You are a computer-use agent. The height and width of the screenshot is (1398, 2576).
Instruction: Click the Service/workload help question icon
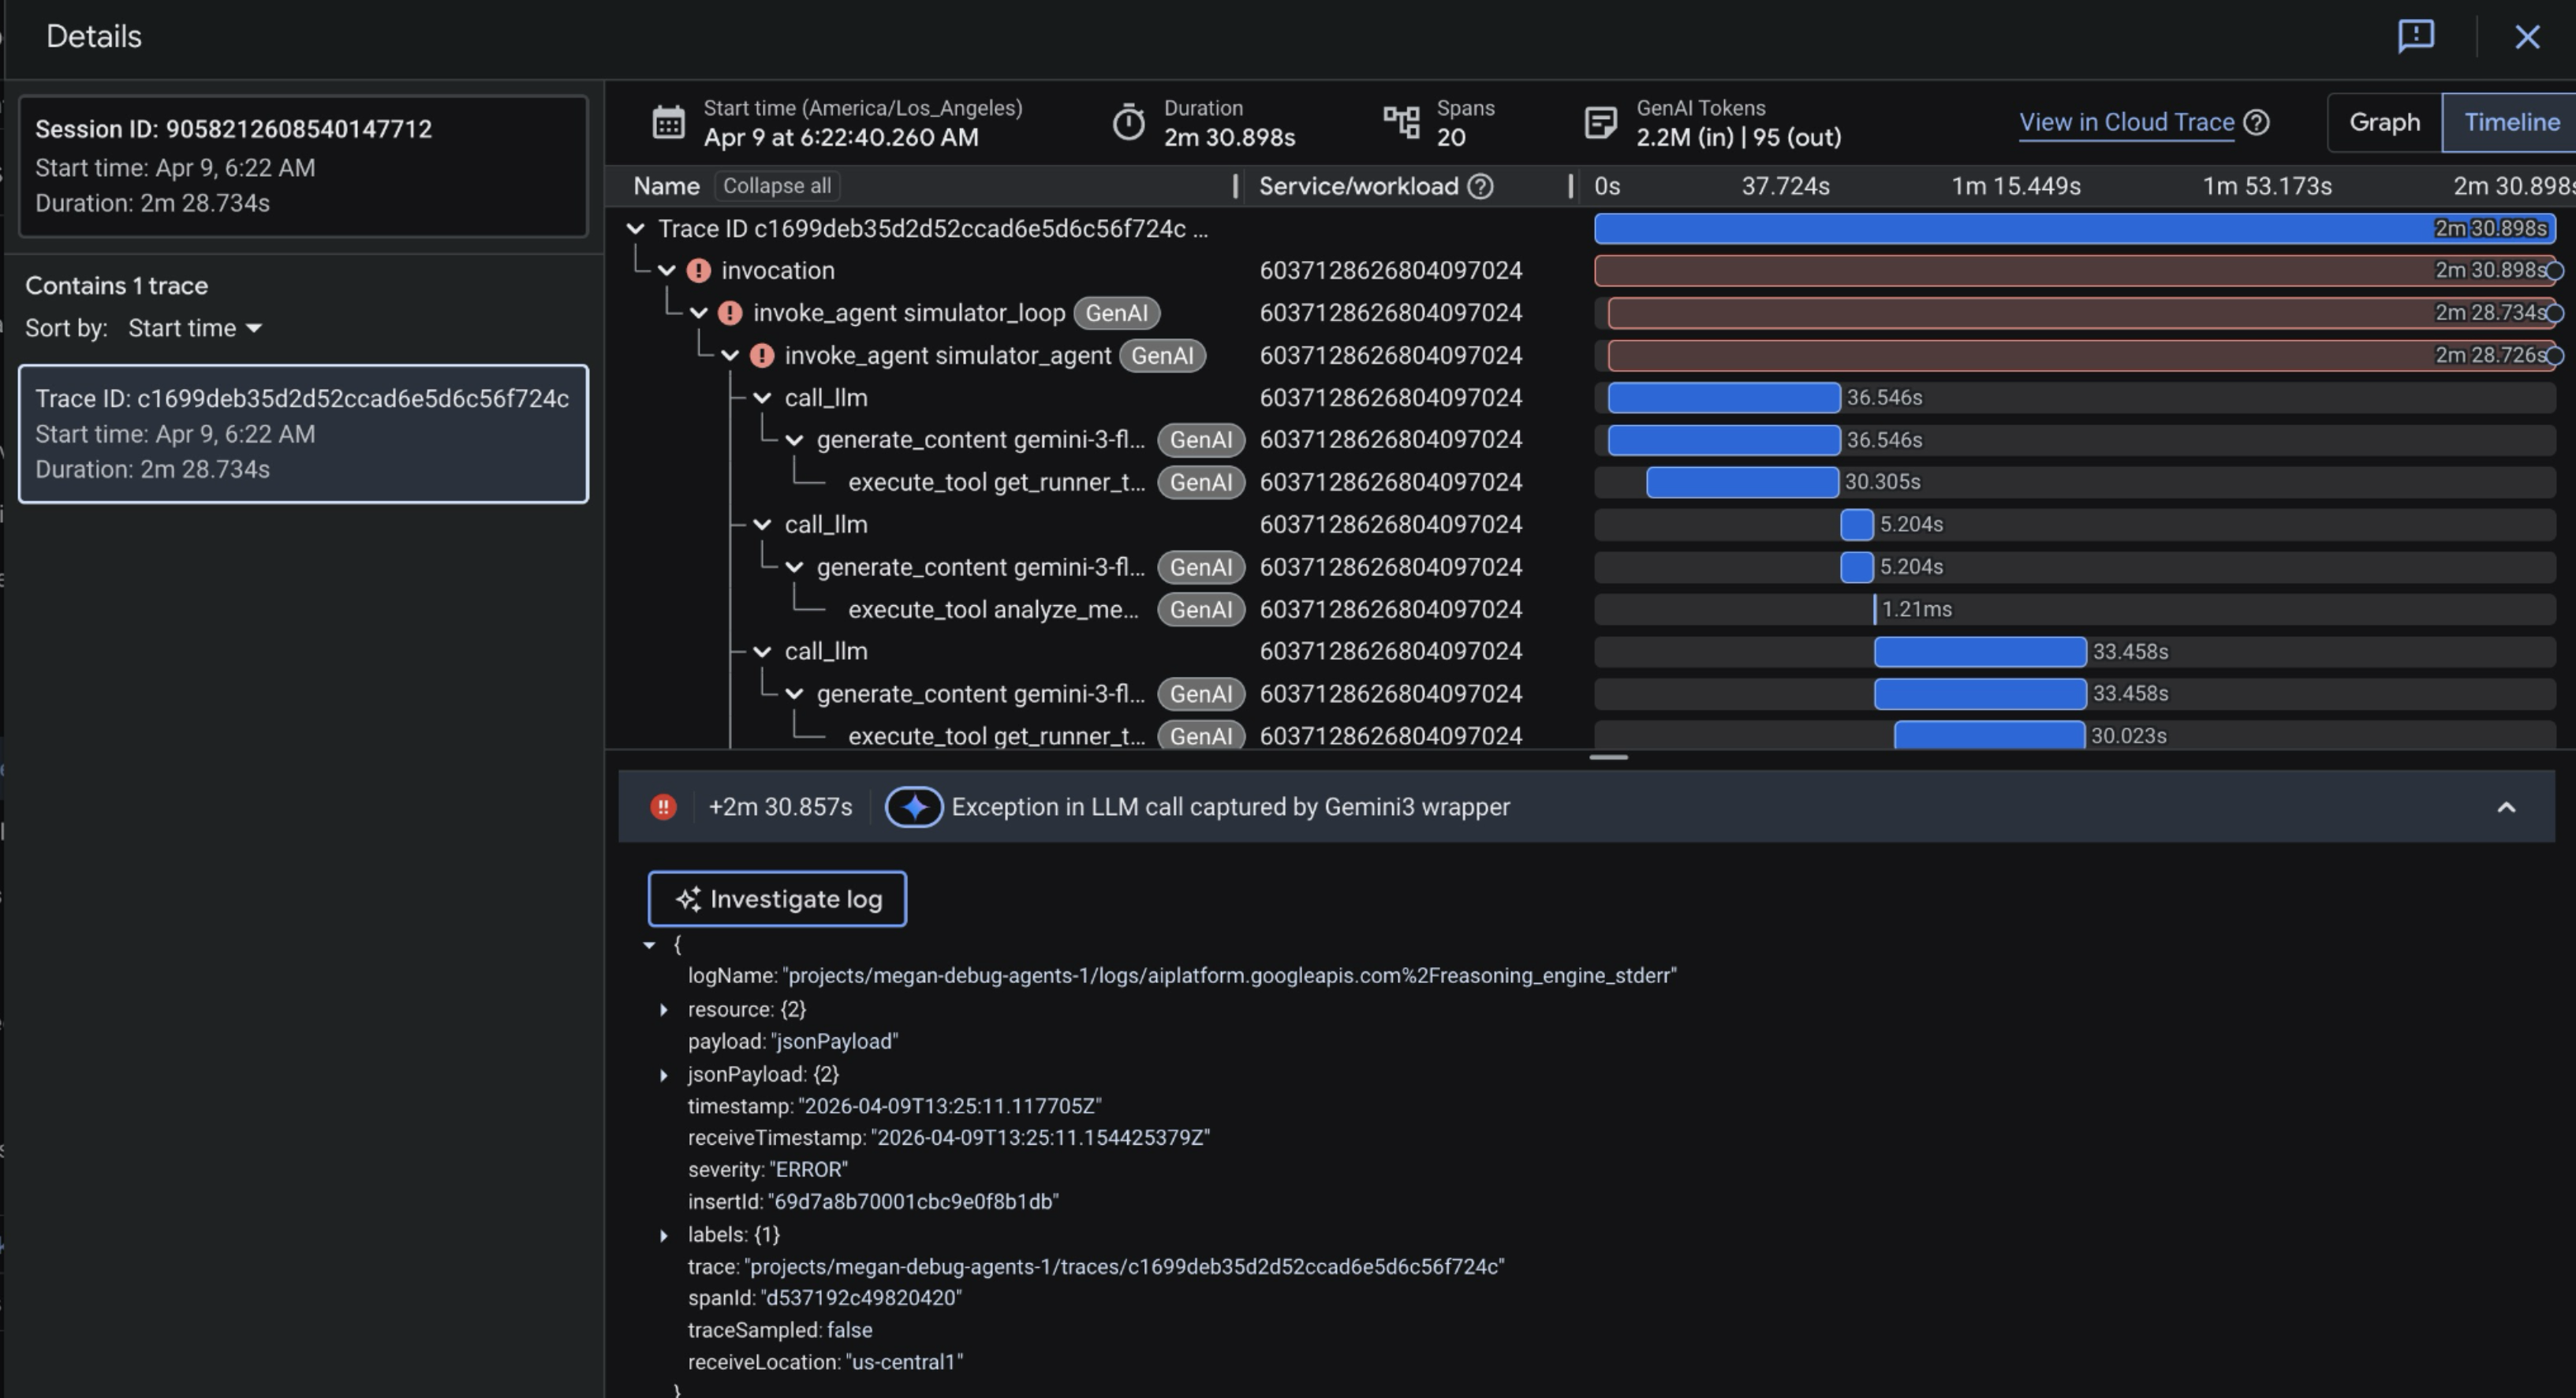[x=1480, y=186]
